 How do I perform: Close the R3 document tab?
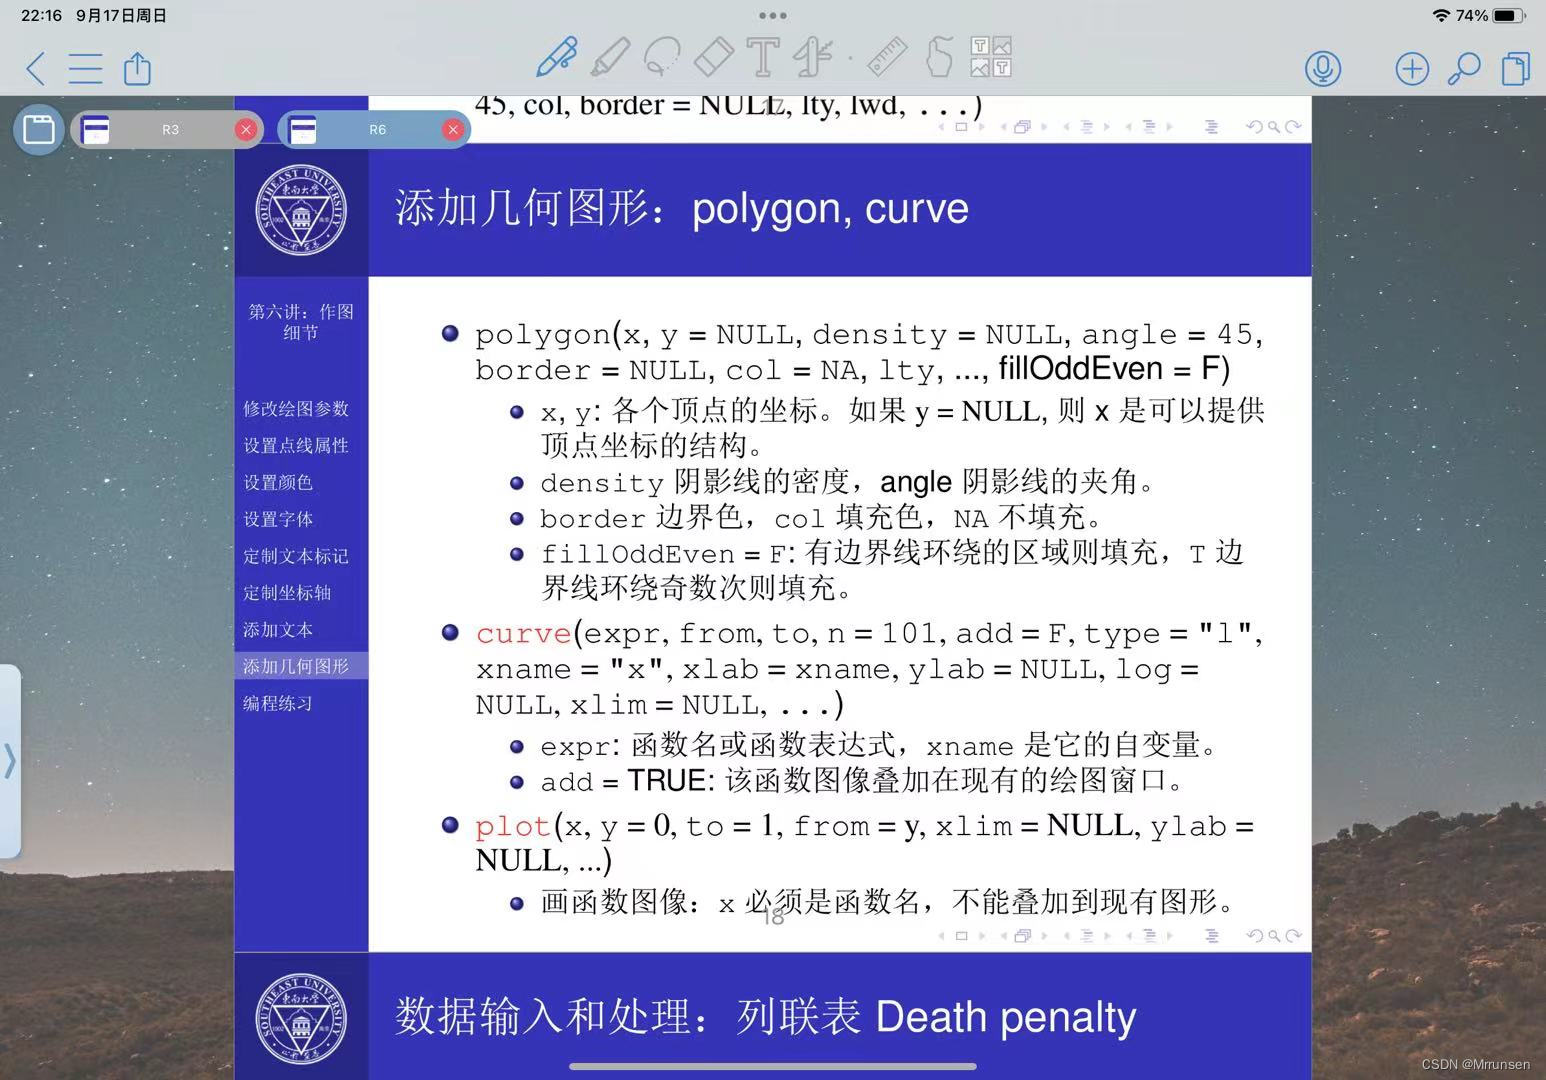[x=245, y=129]
